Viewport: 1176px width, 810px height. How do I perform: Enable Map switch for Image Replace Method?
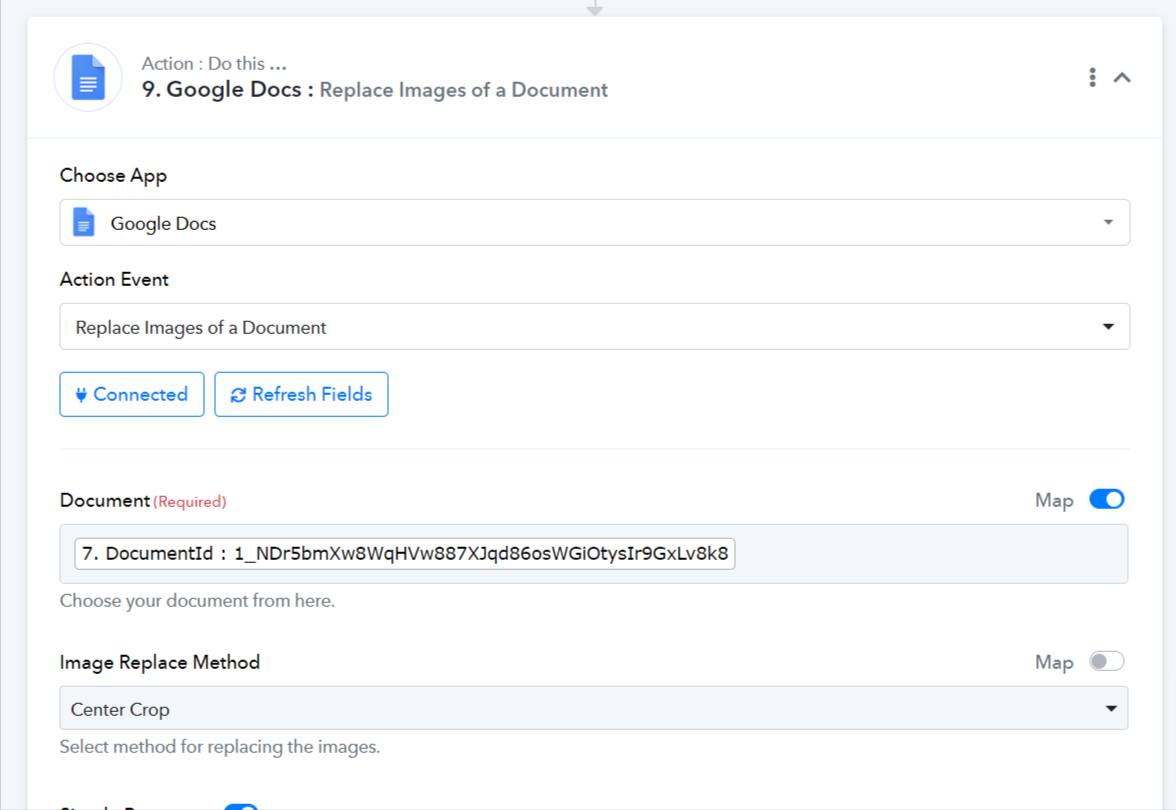tap(1106, 662)
